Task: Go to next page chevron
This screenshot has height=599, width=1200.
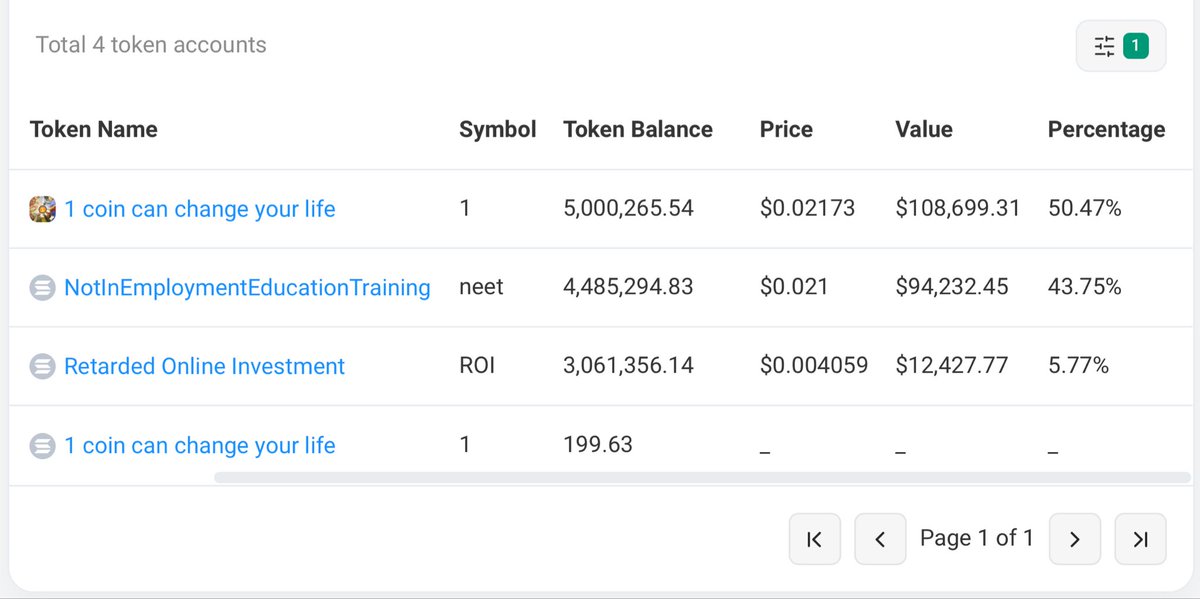Action: [1075, 539]
